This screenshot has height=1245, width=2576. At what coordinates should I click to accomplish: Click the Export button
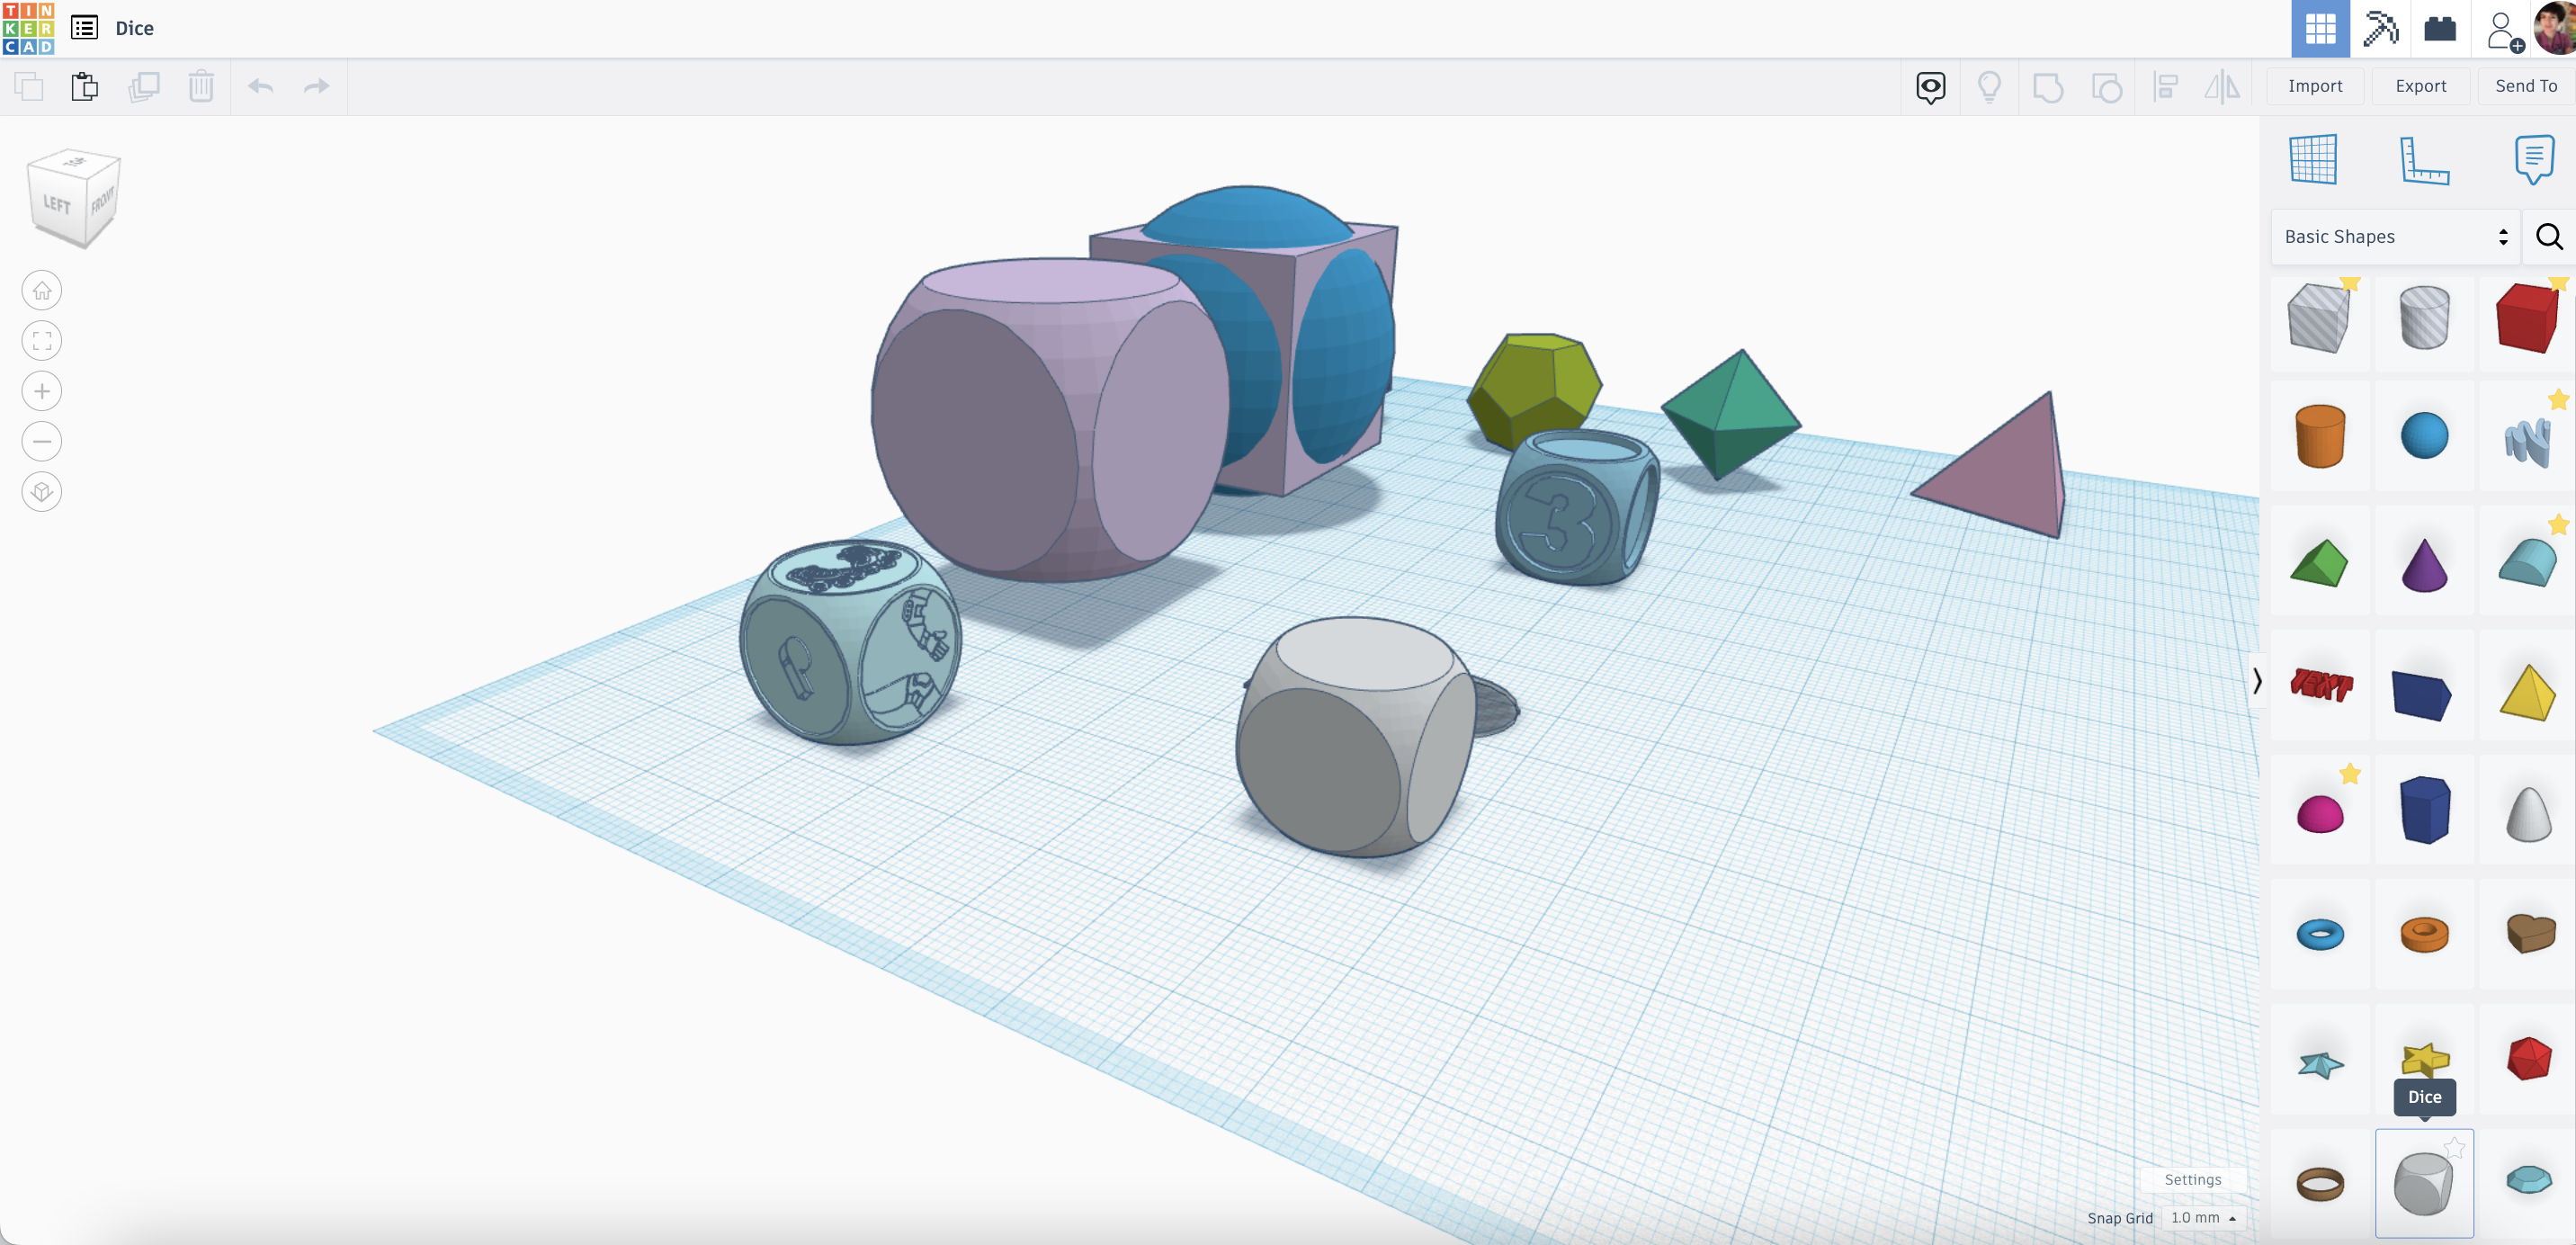(2420, 86)
